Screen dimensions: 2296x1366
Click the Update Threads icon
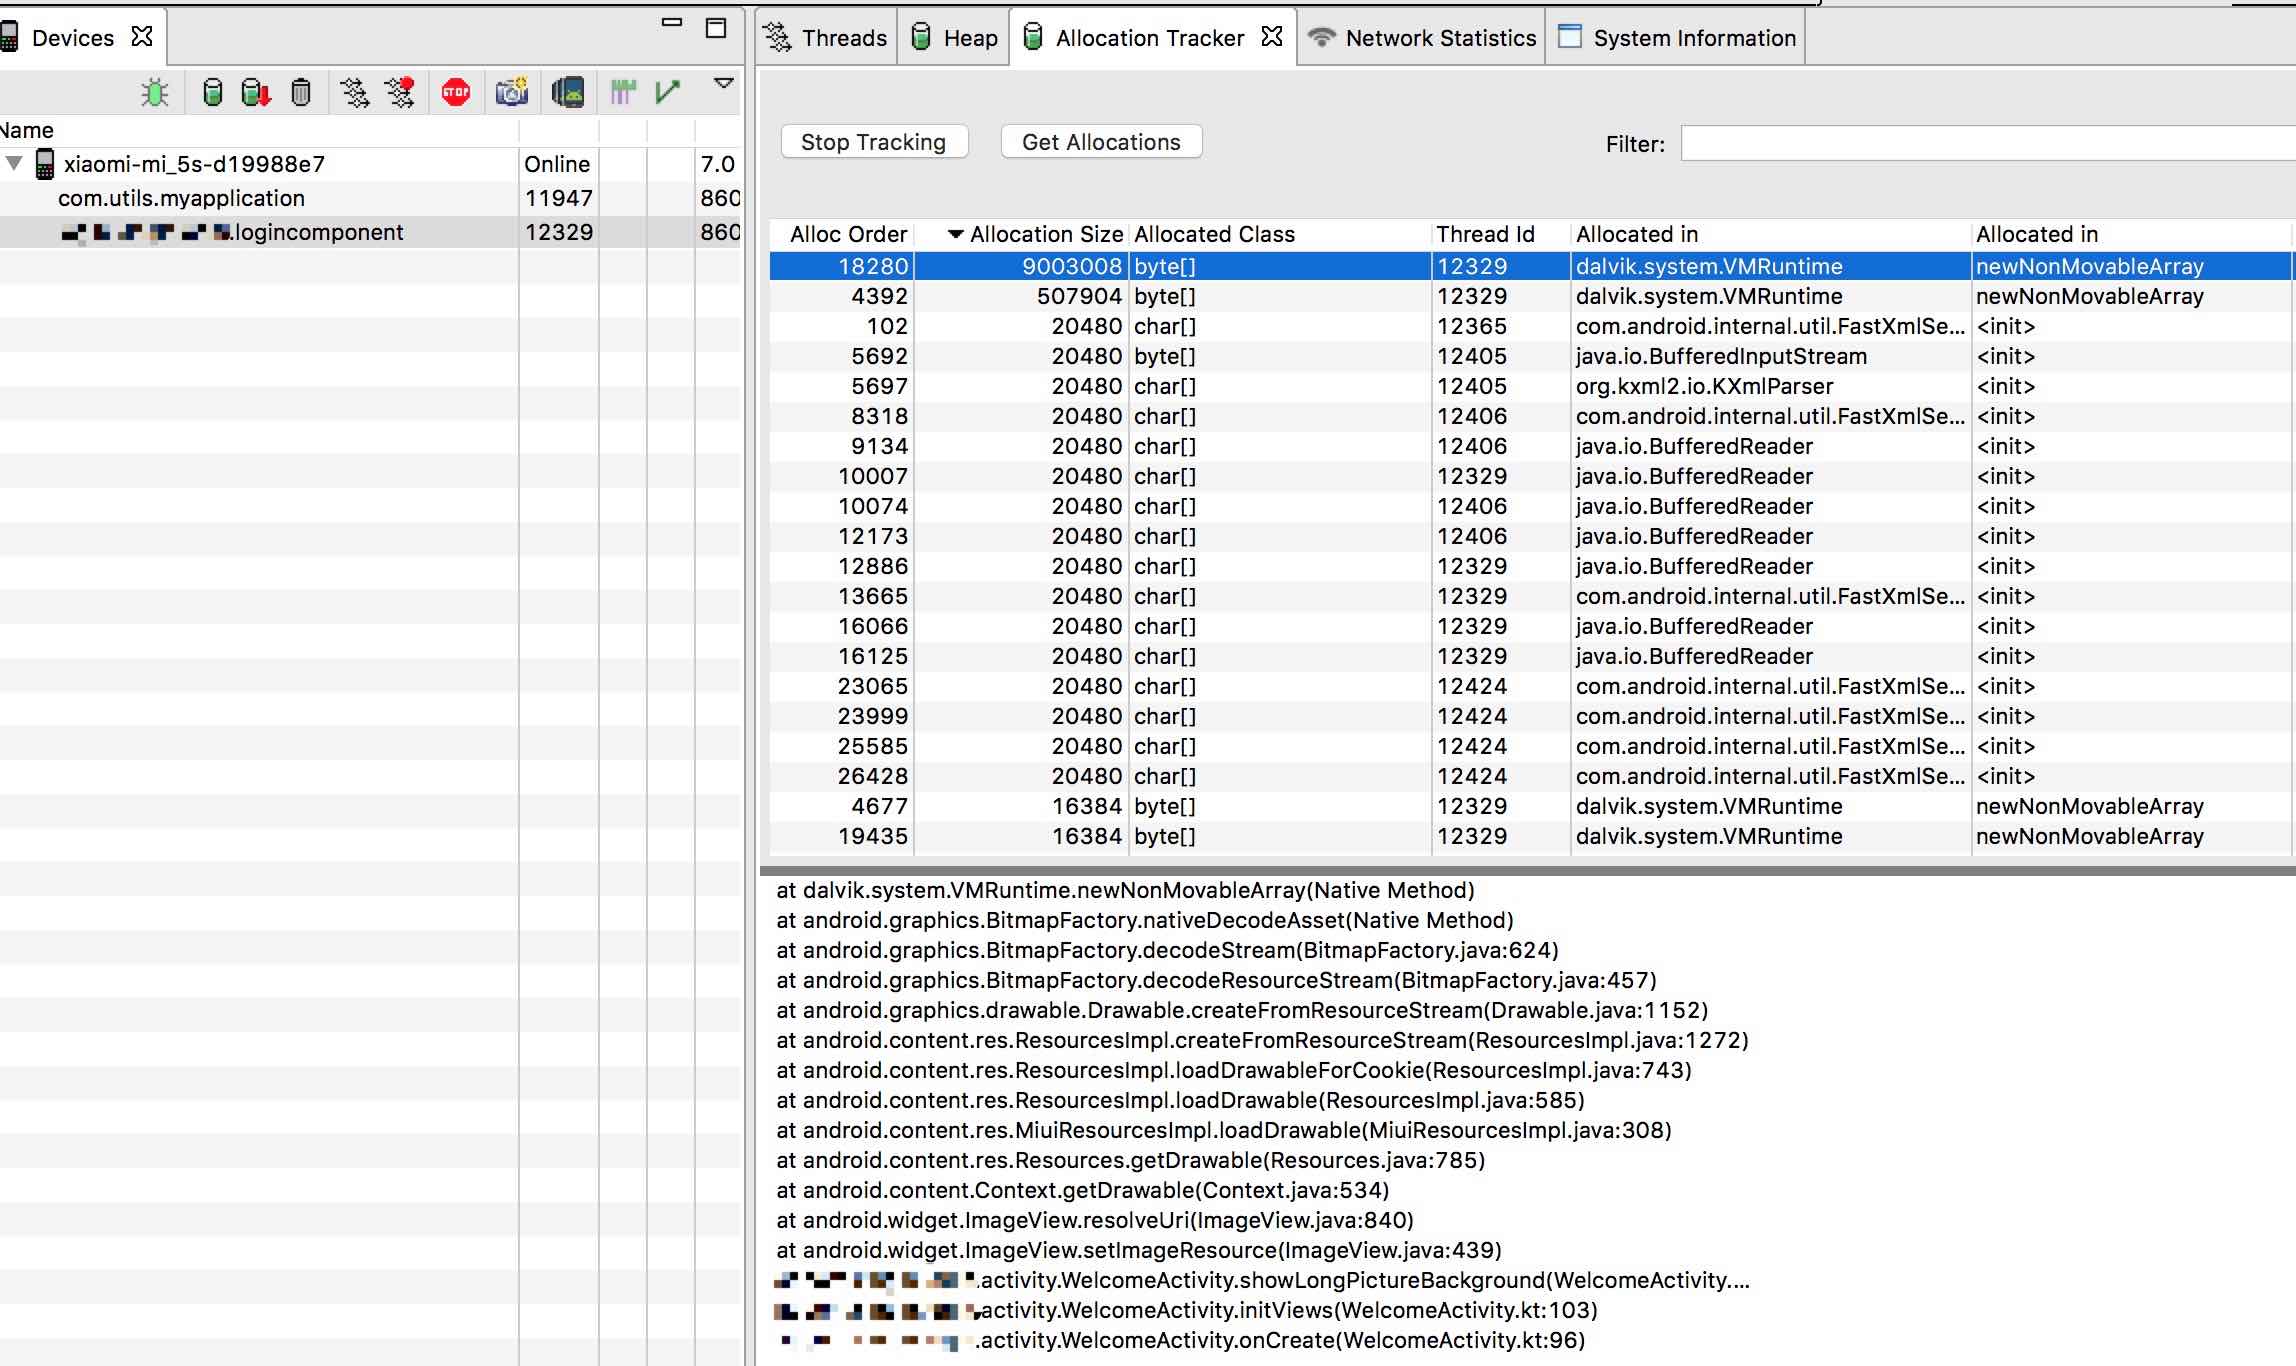pos(354,93)
